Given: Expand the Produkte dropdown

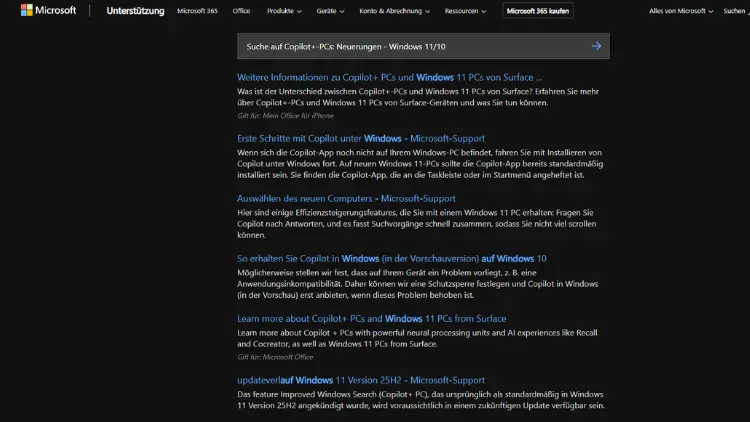Looking at the screenshot, I should [284, 11].
